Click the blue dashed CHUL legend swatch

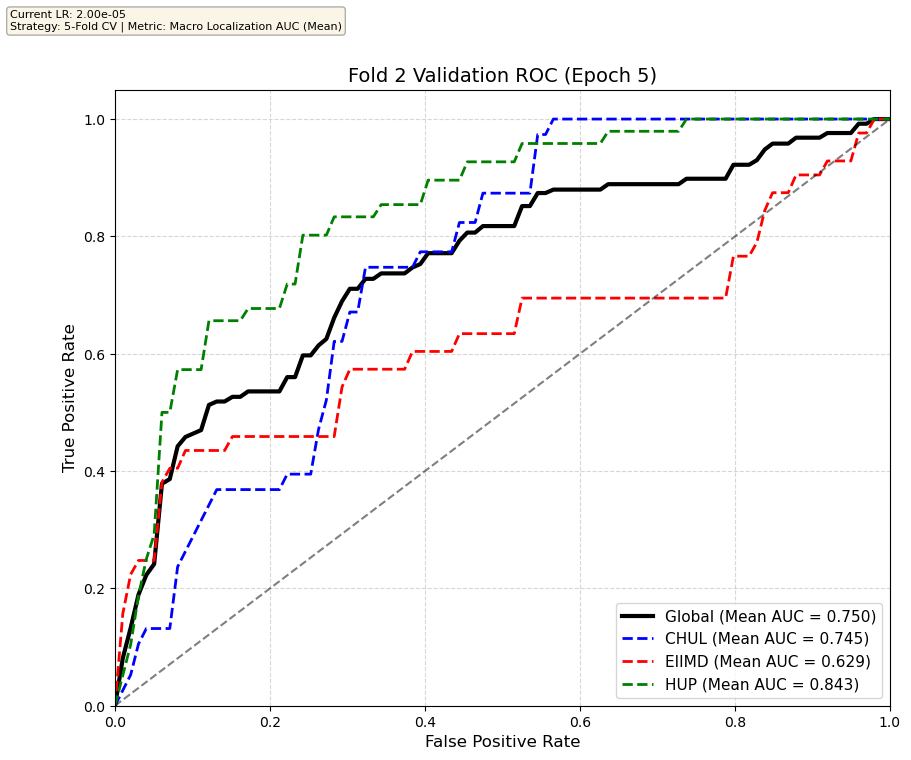click(640, 639)
